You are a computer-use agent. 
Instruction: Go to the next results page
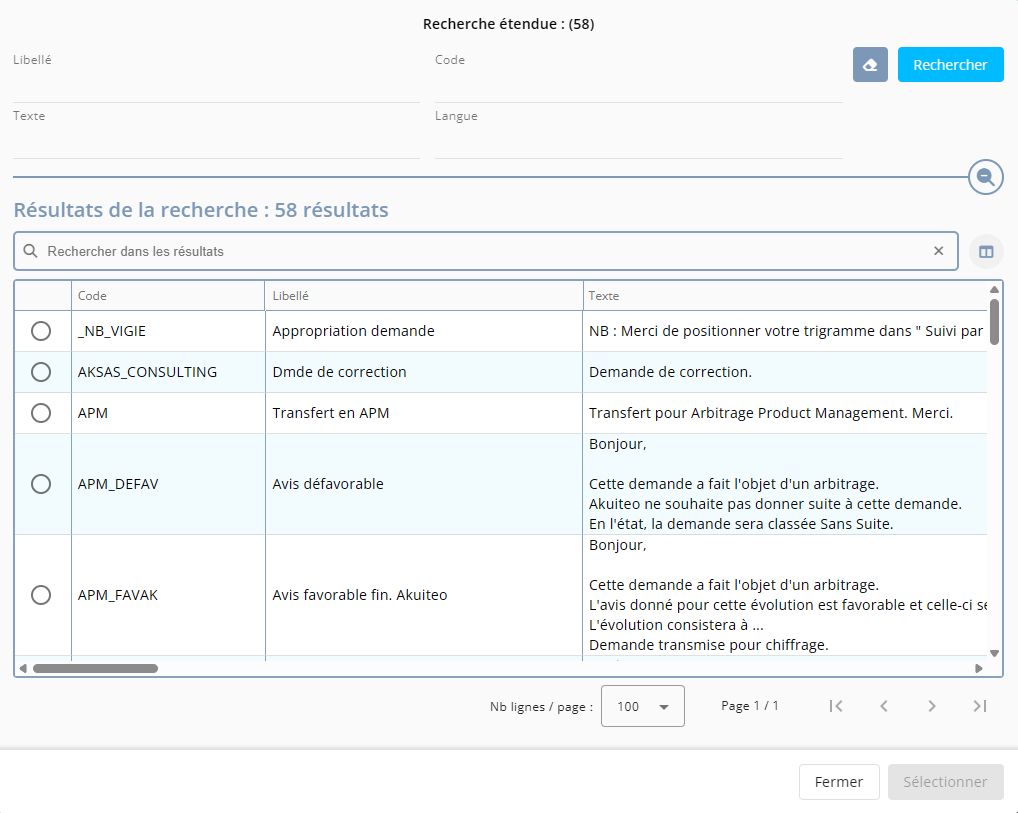point(932,706)
